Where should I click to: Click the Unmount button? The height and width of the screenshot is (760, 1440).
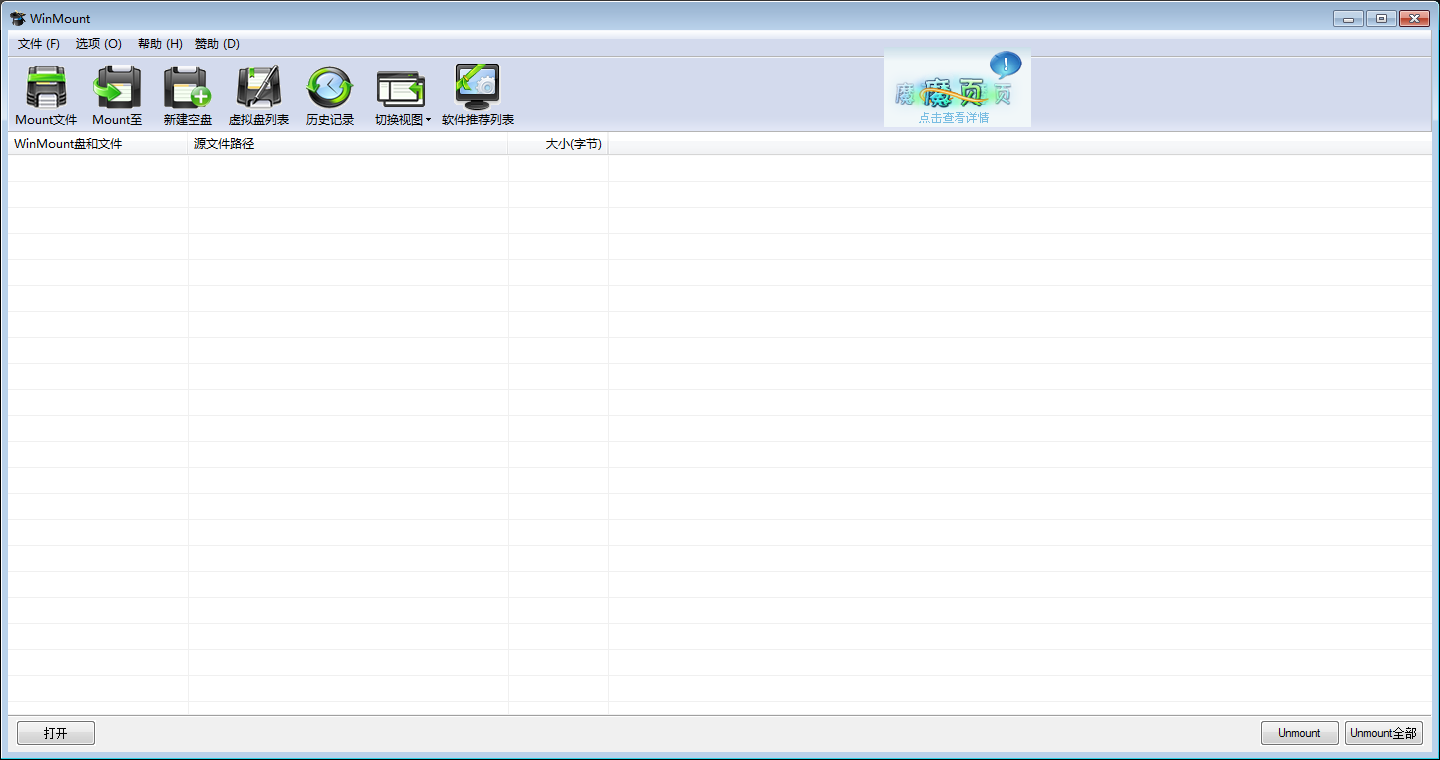(1300, 733)
